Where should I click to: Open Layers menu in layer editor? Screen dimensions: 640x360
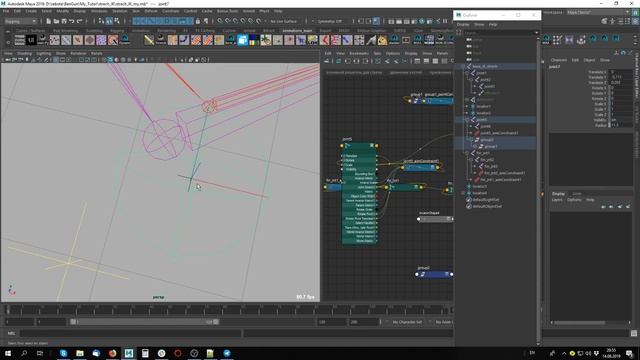click(557, 200)
